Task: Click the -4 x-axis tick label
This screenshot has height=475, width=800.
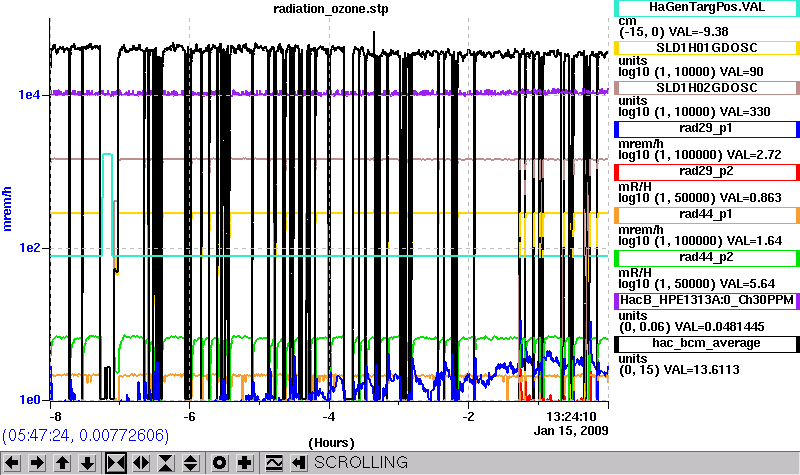Action: tap(329, 416)
